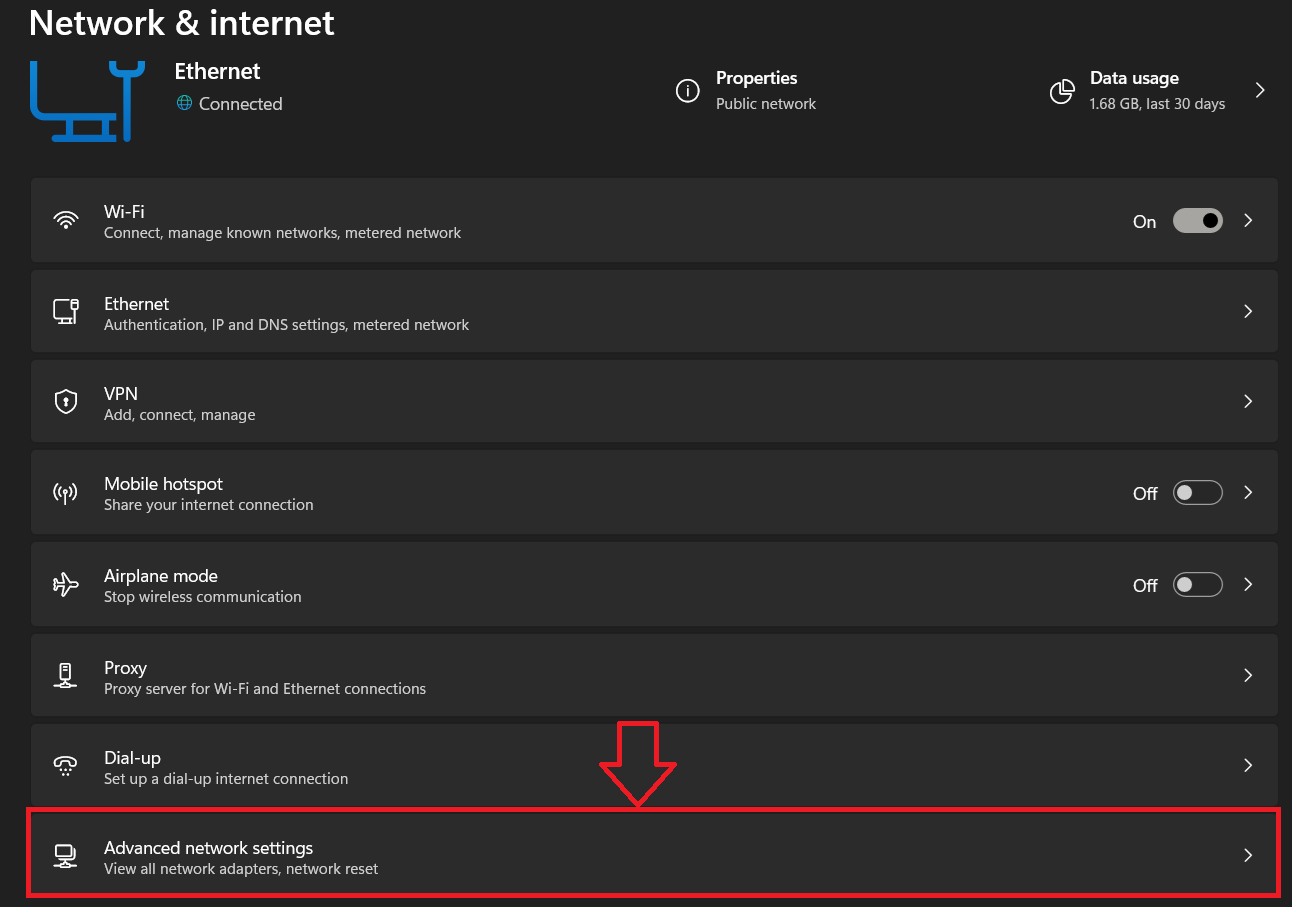
Task: Click the Airplane mode plane icon
Action: [66, 585]
